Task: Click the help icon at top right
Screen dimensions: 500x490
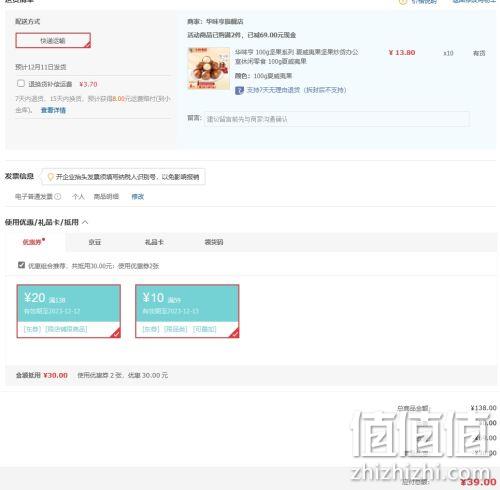Action: pyautogui.click(x=403, y=2)
